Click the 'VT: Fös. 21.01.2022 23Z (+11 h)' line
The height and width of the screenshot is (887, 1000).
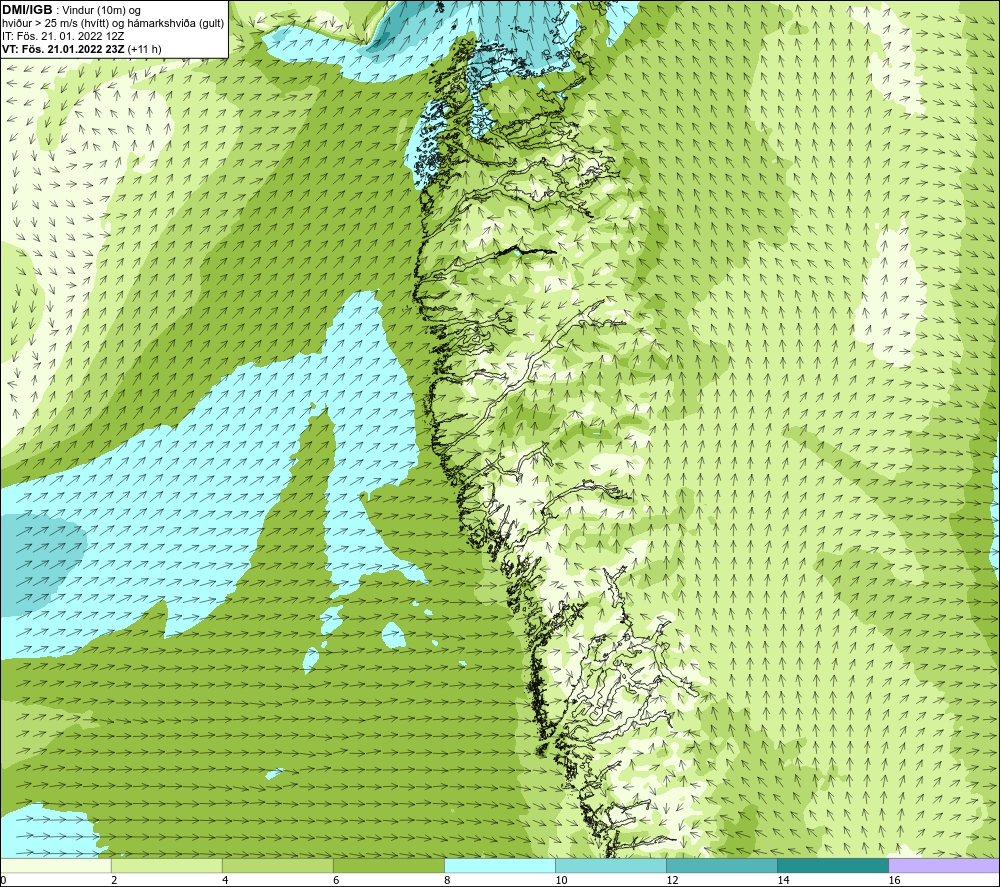point(82,49)
